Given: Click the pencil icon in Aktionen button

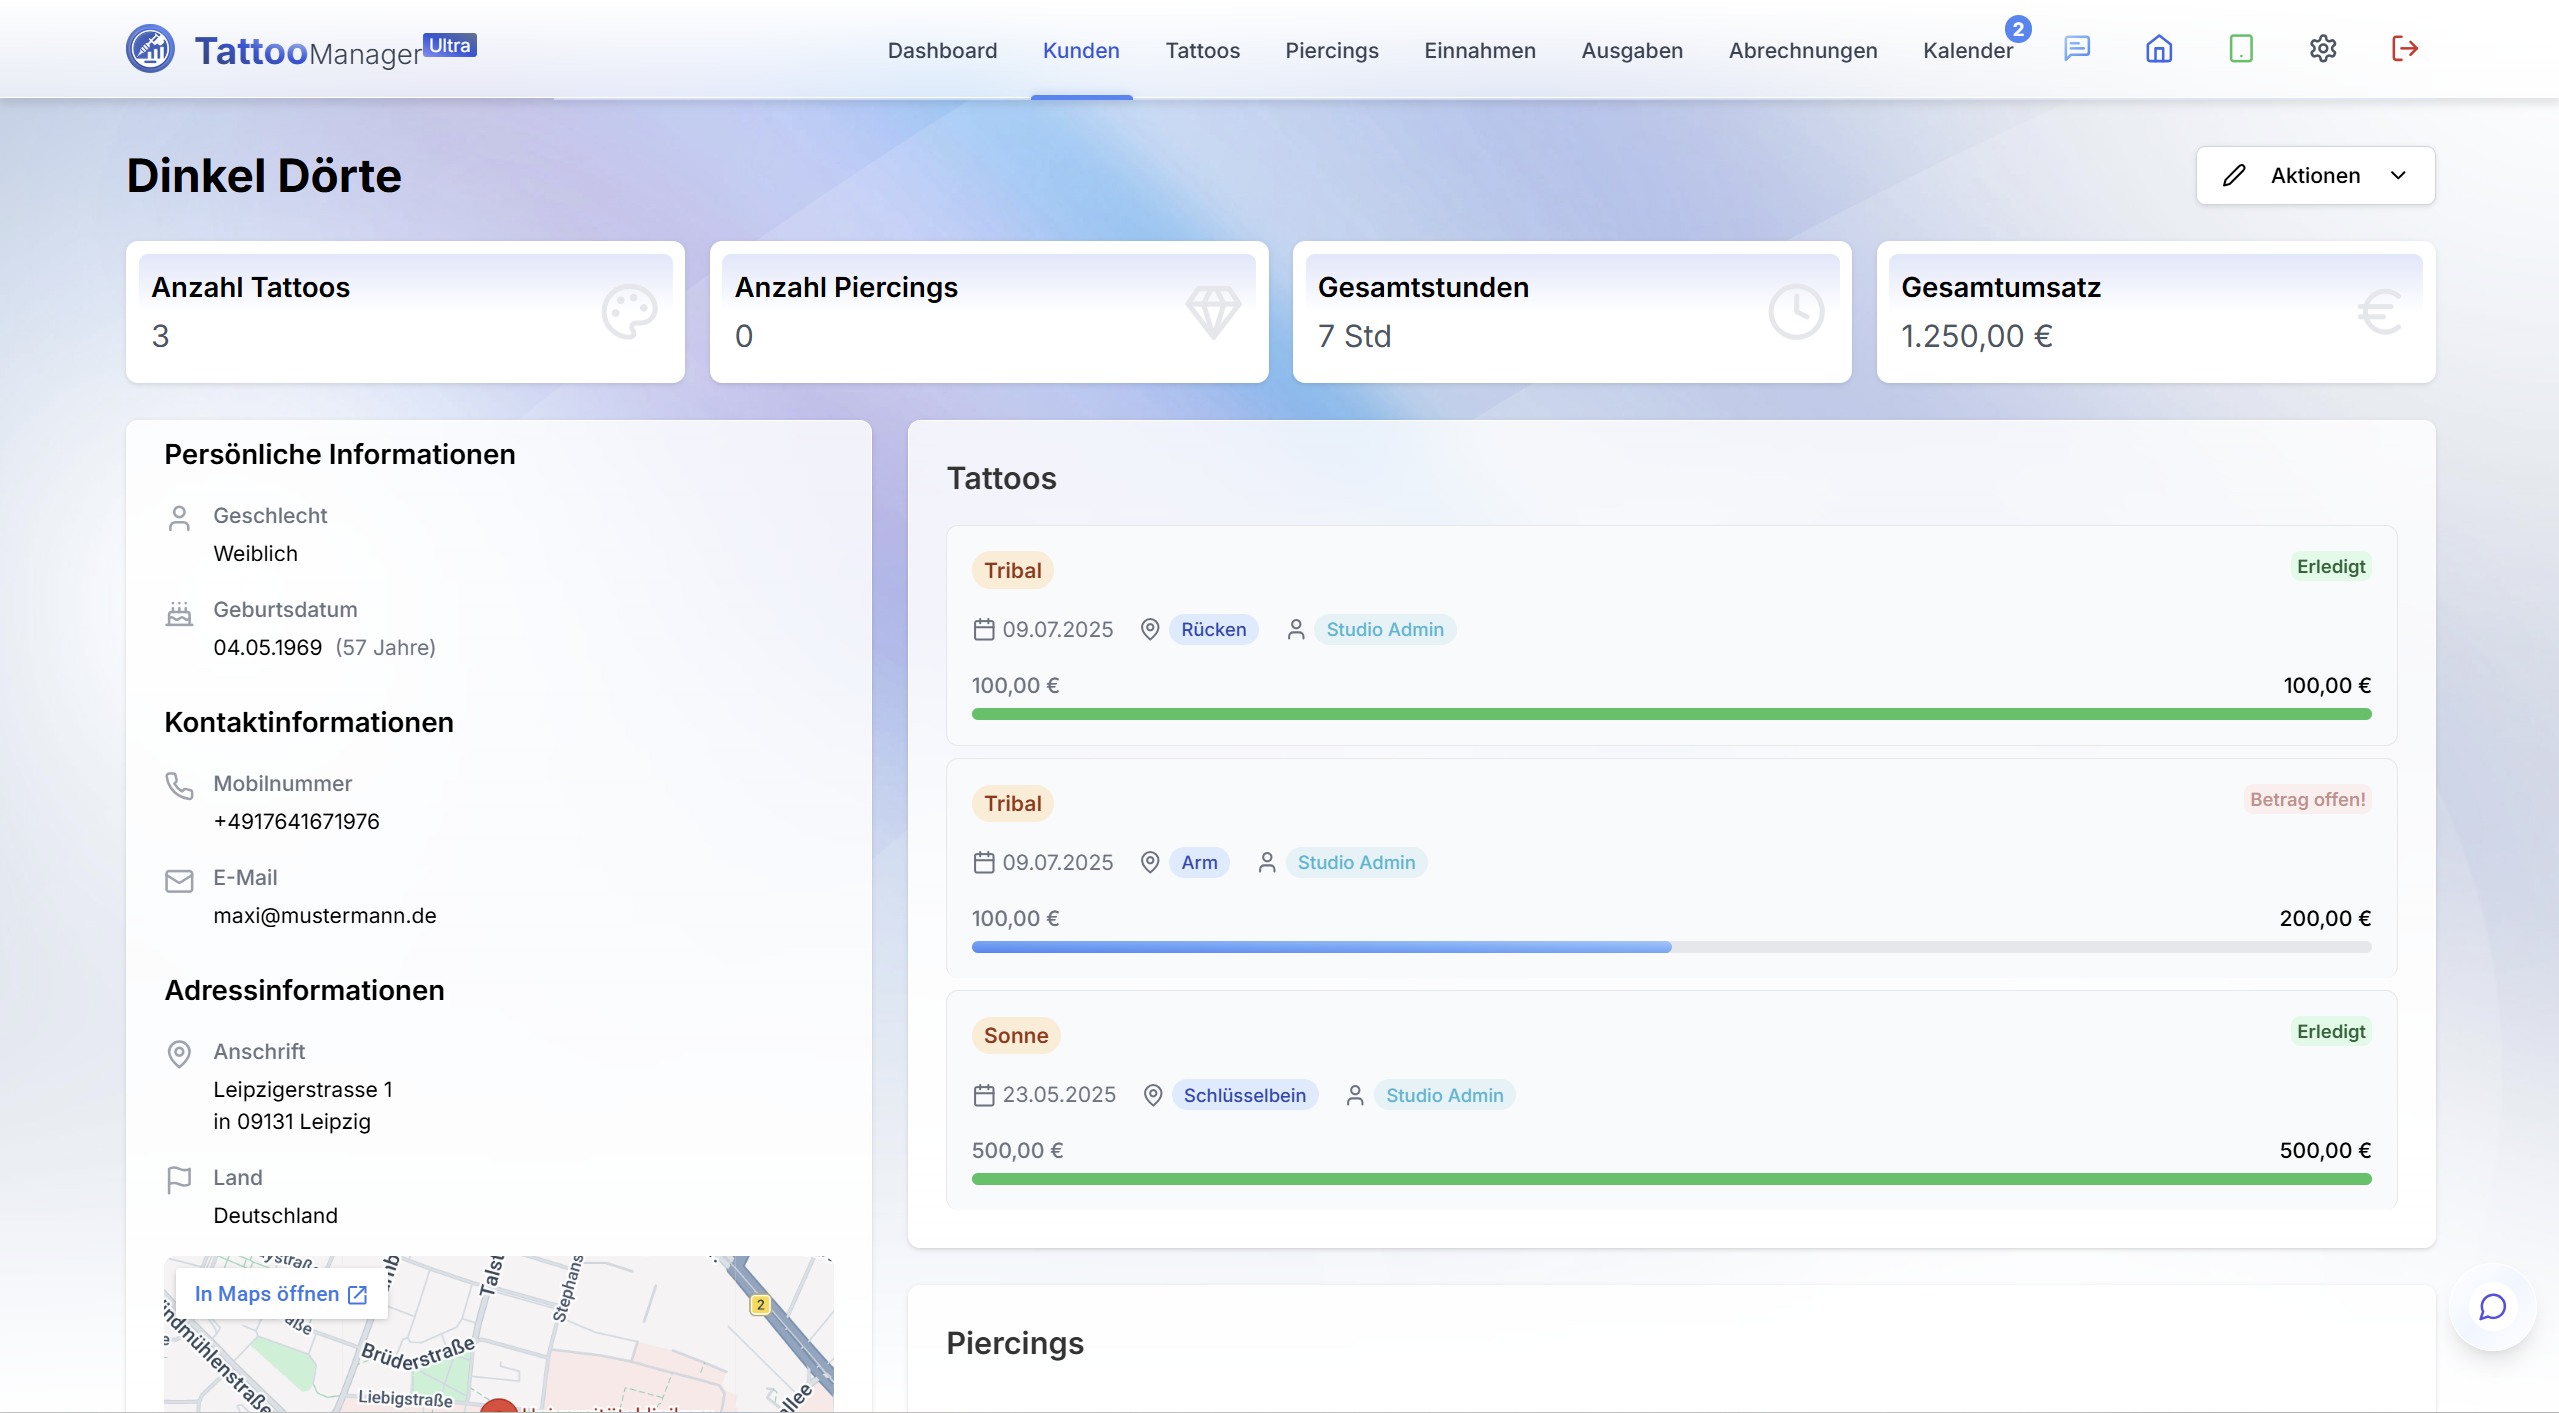Looking at the screenshot, I should click(x=2234, y=176).
